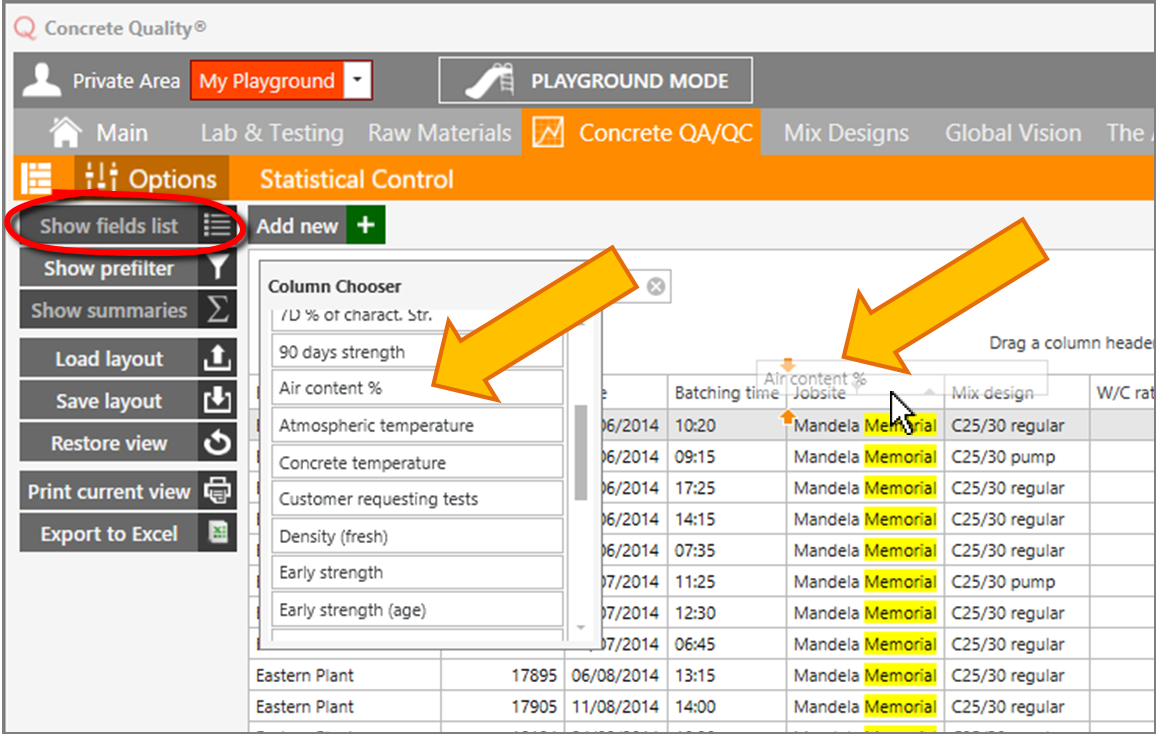Screen dimensions: 1156x734
Task: Click the sigma summaries icon
Action: (217, 310)
